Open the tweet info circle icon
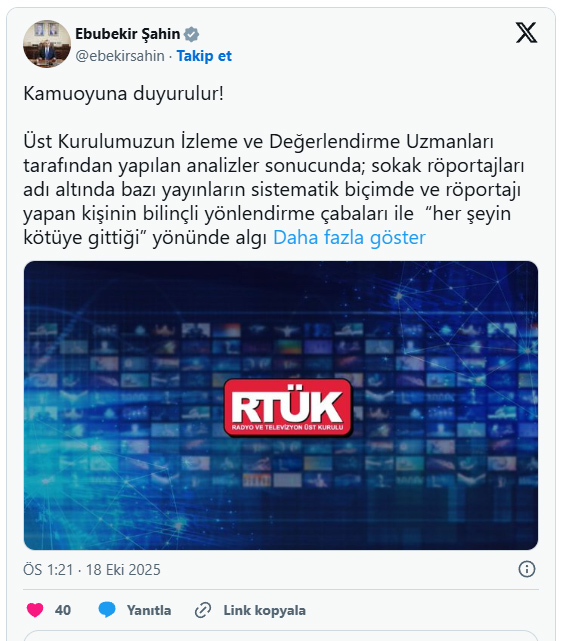Image resolution: width=563 pixels, height=641 pixels. 527,569
